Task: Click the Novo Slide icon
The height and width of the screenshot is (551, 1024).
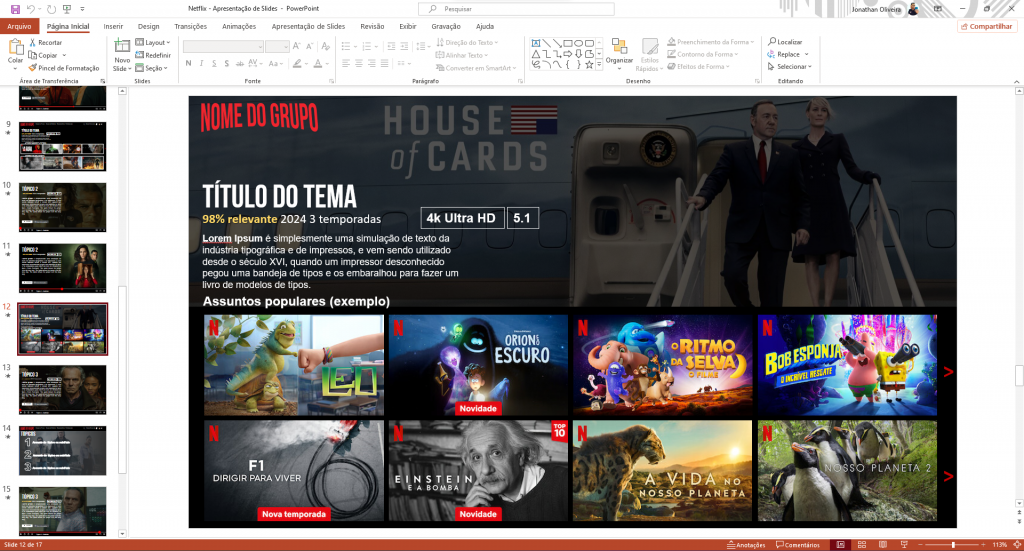Action: (122, 46)
